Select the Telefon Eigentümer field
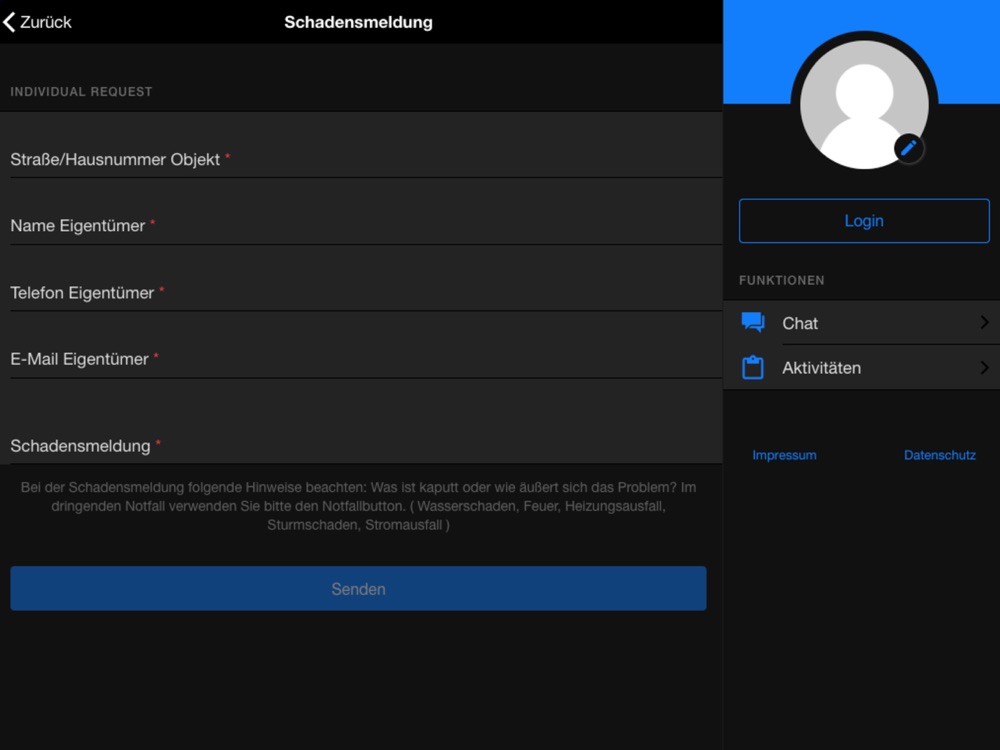 361,279
